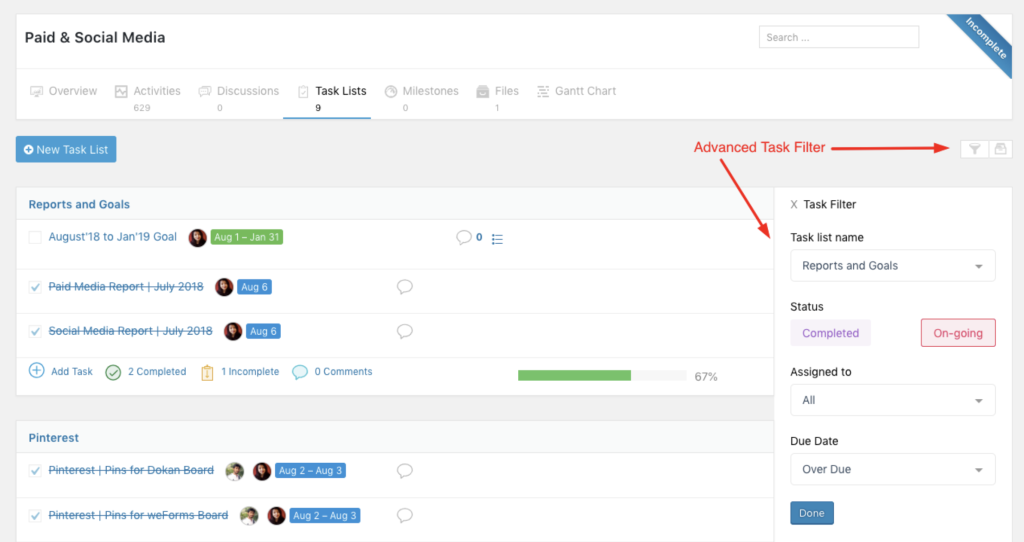Click the 1 Incomplete label
1024x542 pixels.
pos(249,372)
